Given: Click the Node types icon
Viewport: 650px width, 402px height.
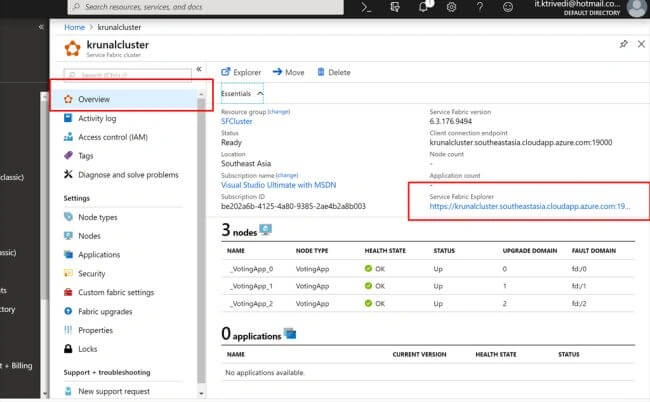Looking at the screenshot, I should [68, 217].
